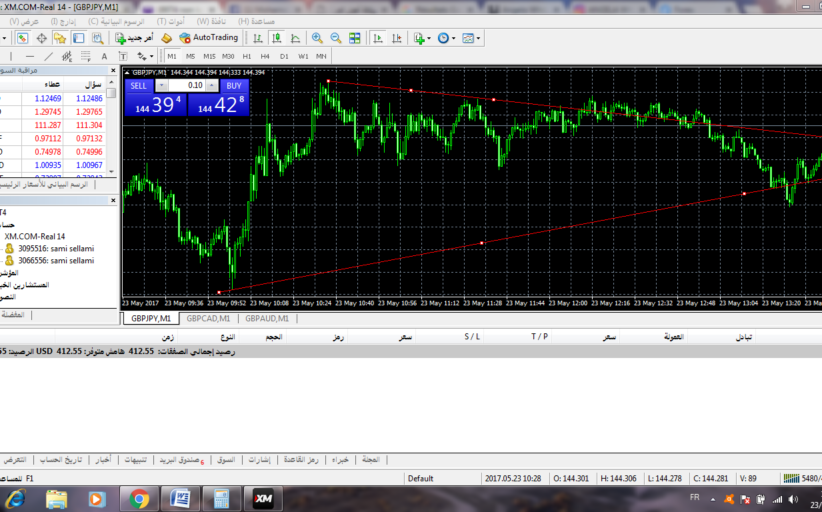
Task: Click the lot volume 0.10 field
Action: pyautogui.click(x=190, y=86)
